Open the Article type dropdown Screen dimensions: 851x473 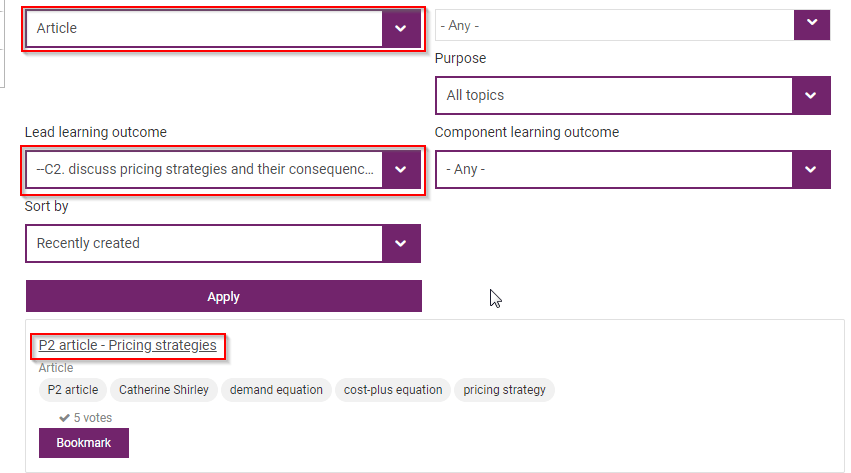pyautogui.click(x=205, y=28)
